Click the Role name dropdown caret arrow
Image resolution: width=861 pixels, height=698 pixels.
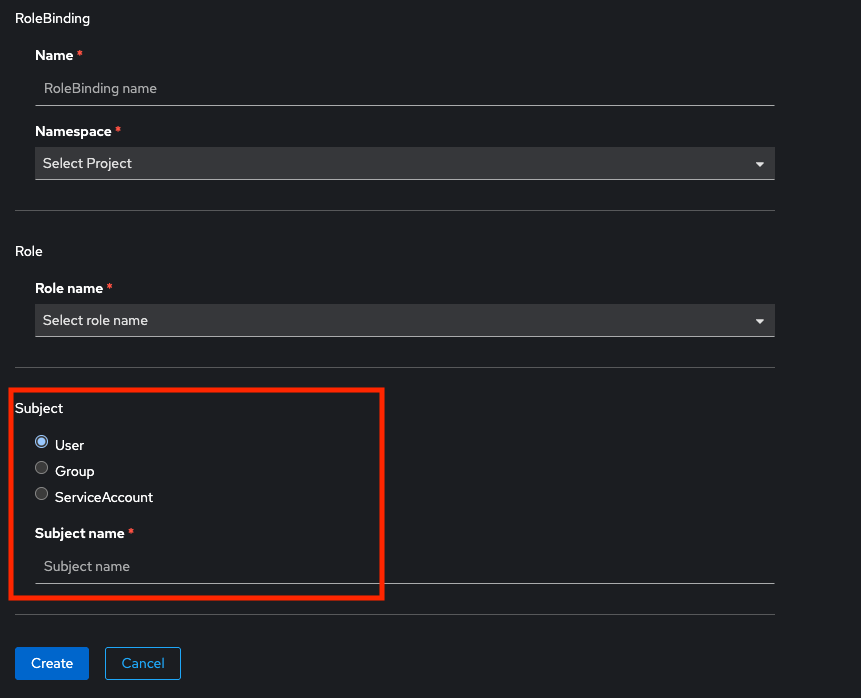pyautogui.click(x=759, y=321)
